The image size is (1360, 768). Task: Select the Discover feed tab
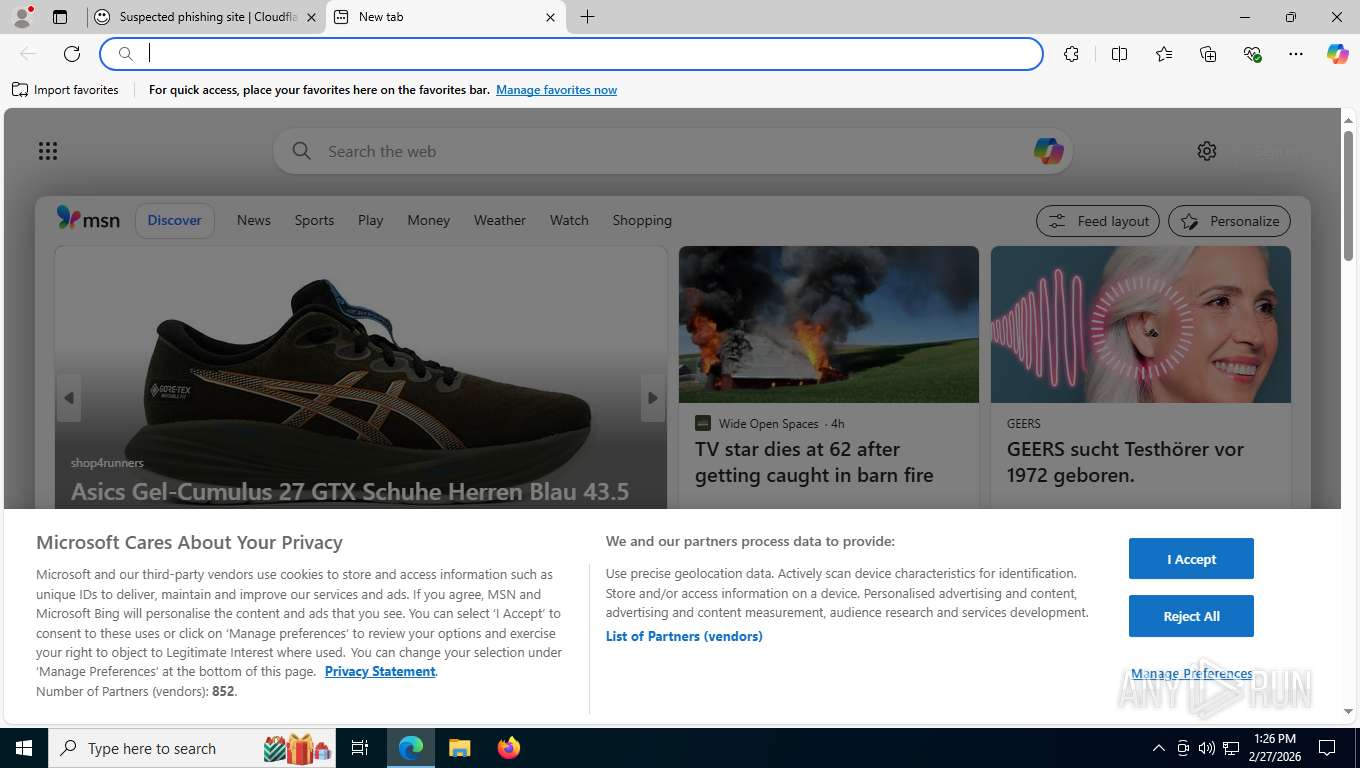click(x=175, y=220)
